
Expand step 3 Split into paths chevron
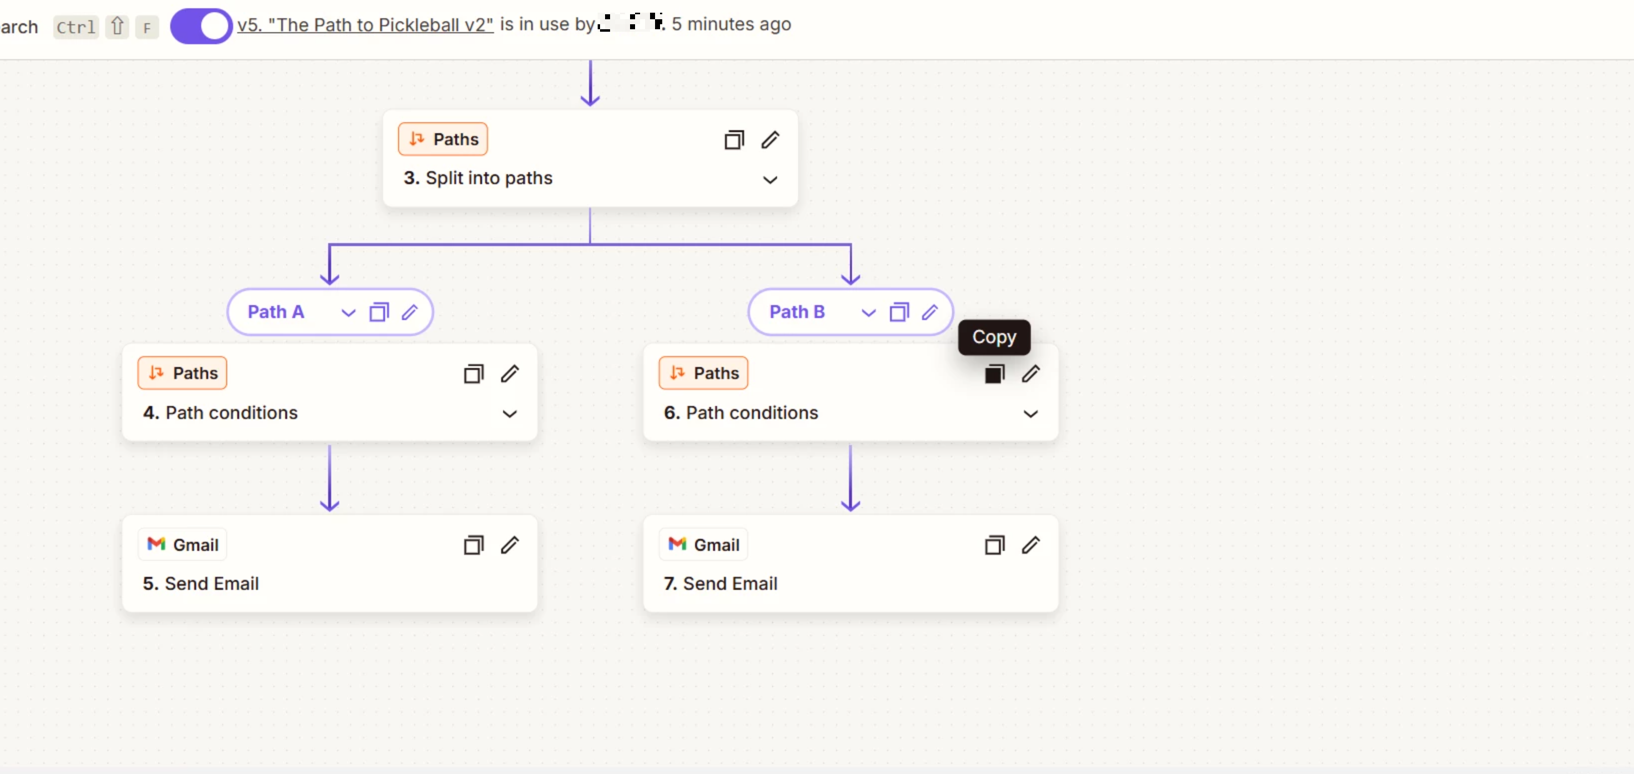[770, 180]
